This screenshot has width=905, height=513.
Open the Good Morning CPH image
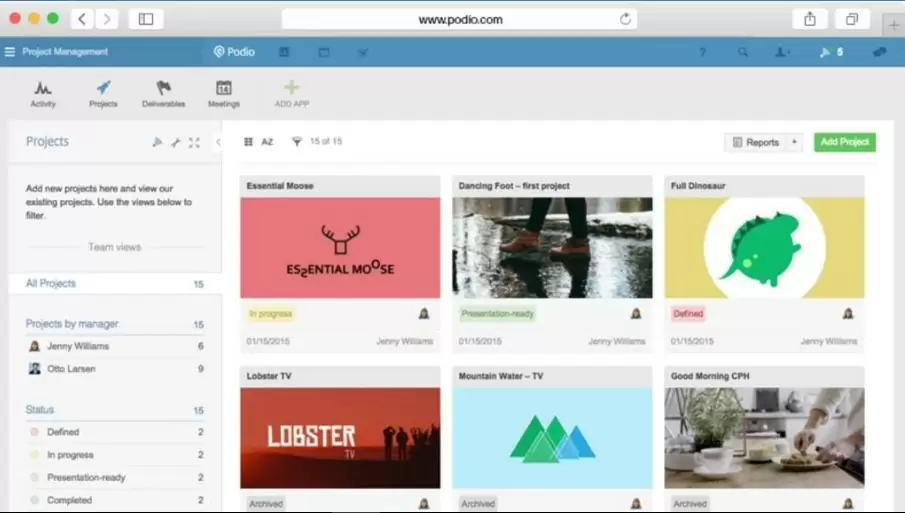(x=764, y=438)
